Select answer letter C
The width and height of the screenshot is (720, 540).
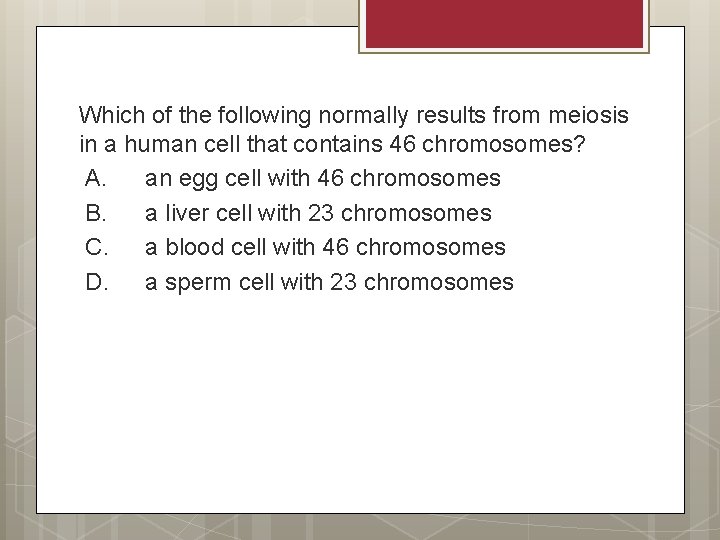click(x=96, y=247)
